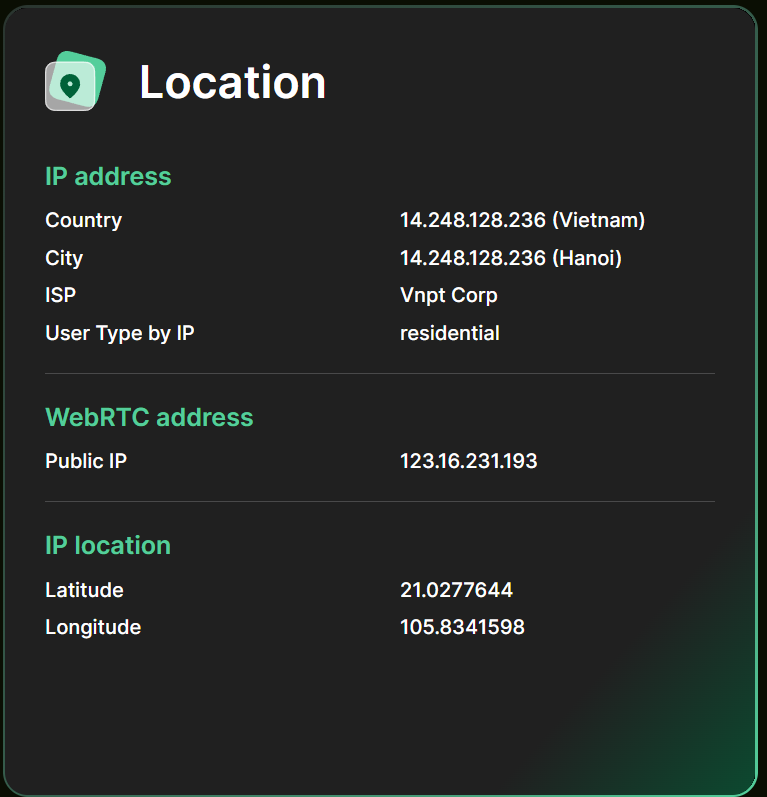Click the WebRTC address section heading

point(149,417)
